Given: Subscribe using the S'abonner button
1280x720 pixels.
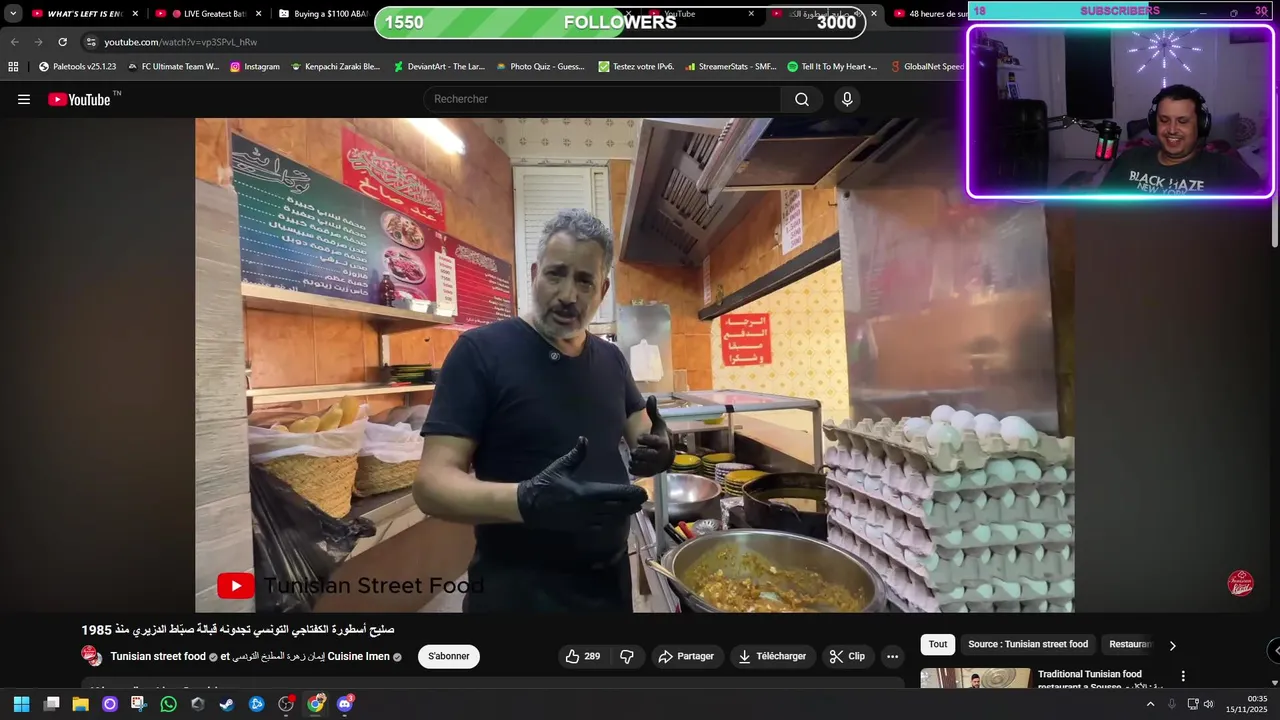Looking at the screenshot, I should [449, 656].
